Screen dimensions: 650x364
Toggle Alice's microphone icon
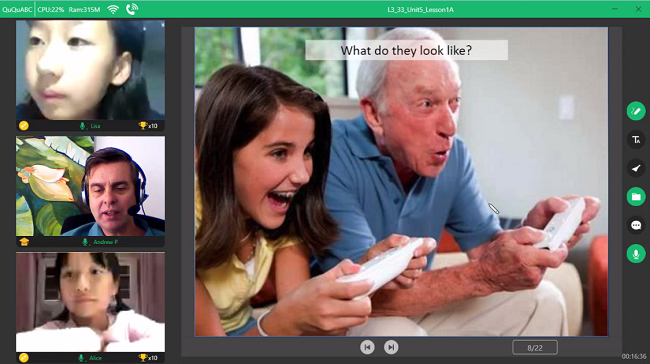(81, 358)
